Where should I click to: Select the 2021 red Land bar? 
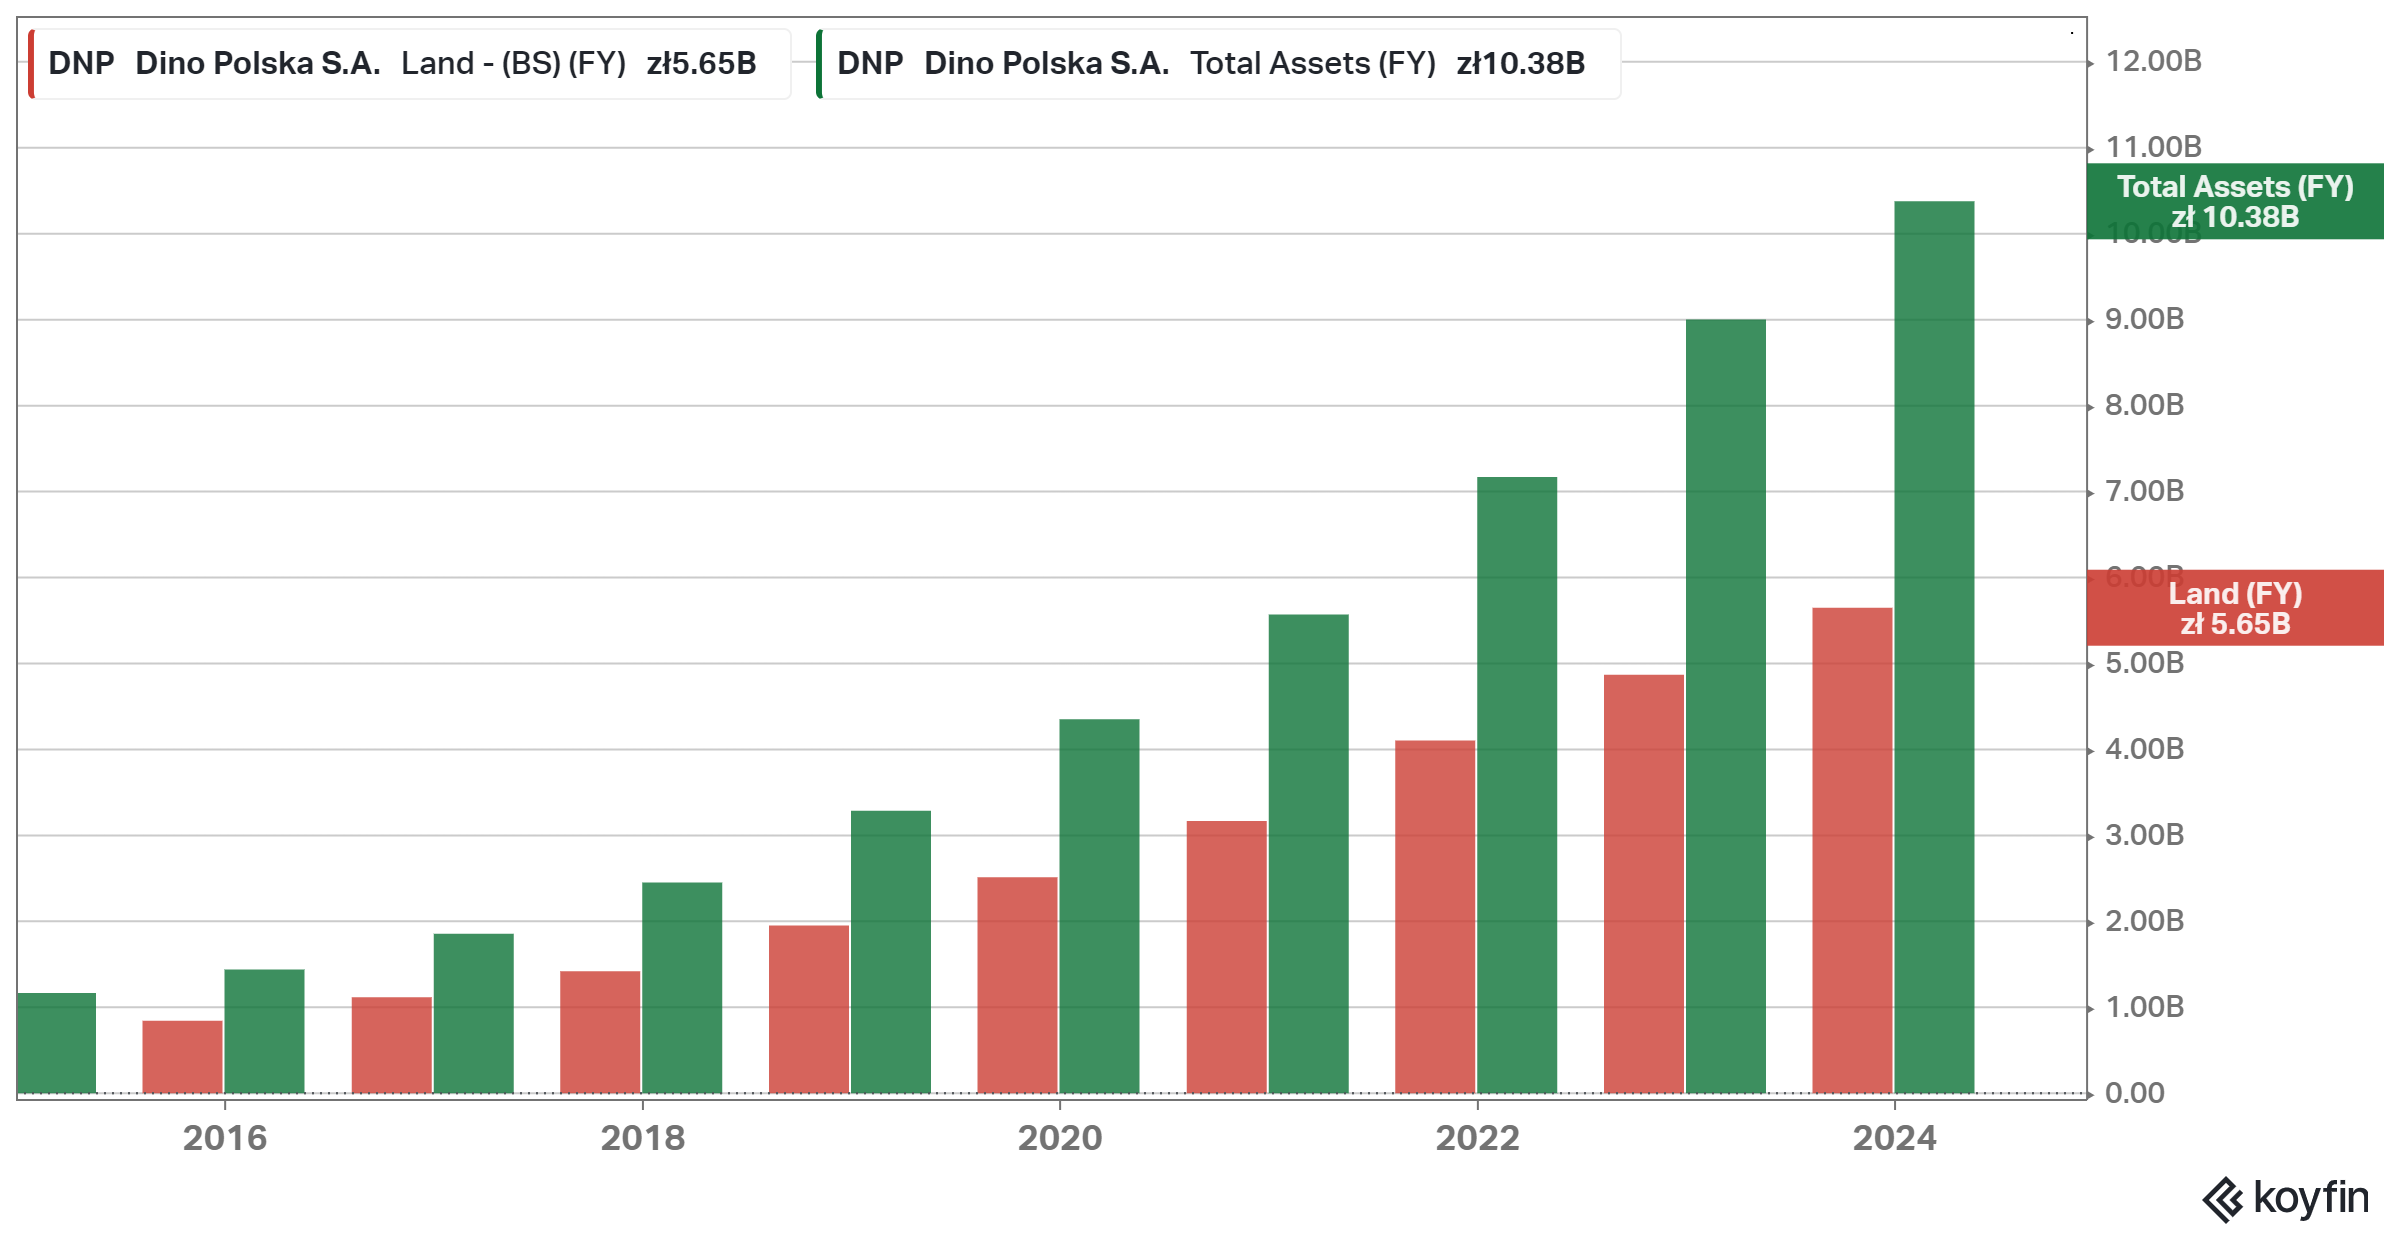[x=1227, y=957]
